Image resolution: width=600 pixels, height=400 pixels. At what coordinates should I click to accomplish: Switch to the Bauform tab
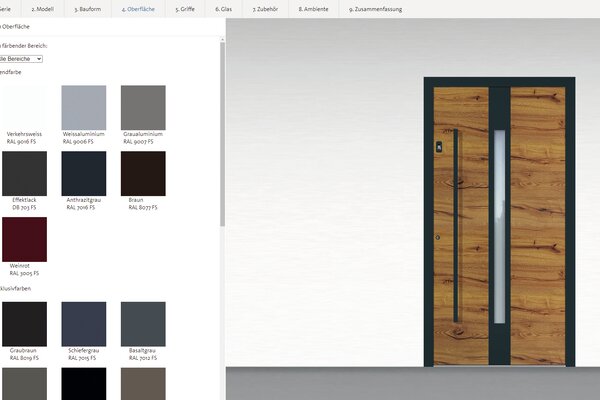pos(90,8)
